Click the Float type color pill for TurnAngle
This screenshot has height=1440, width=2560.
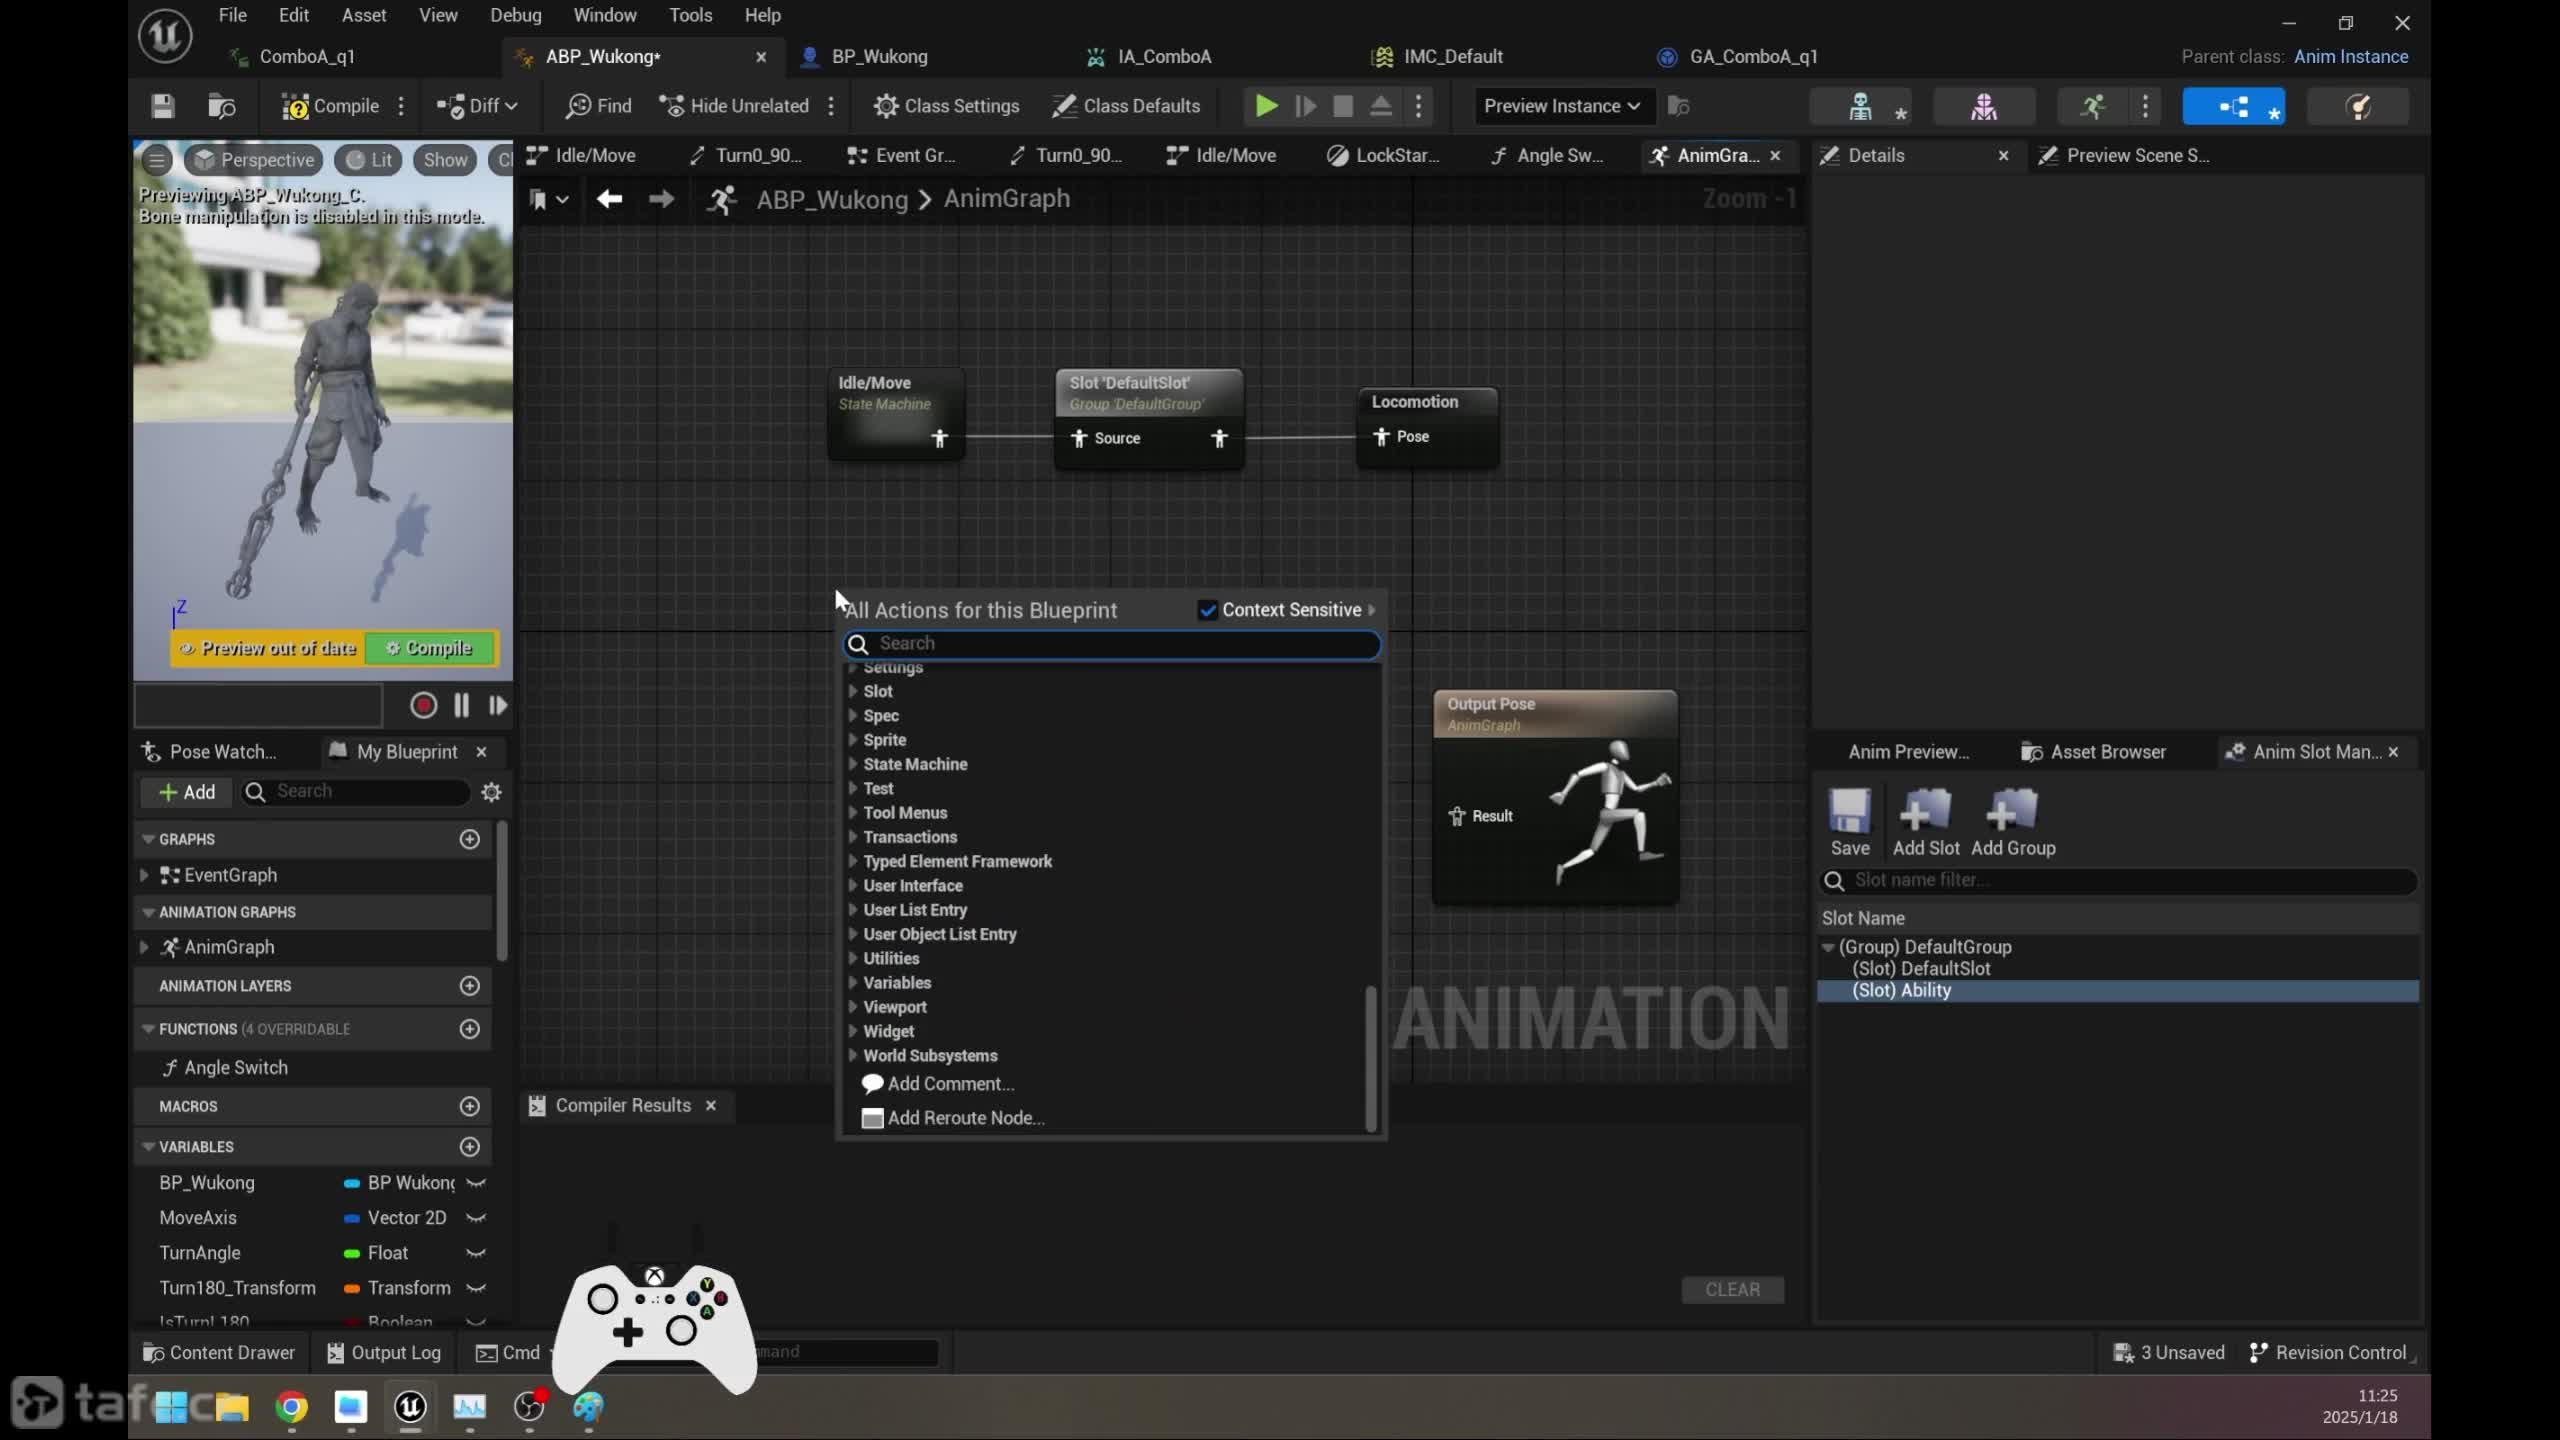tap(352, 1253)
